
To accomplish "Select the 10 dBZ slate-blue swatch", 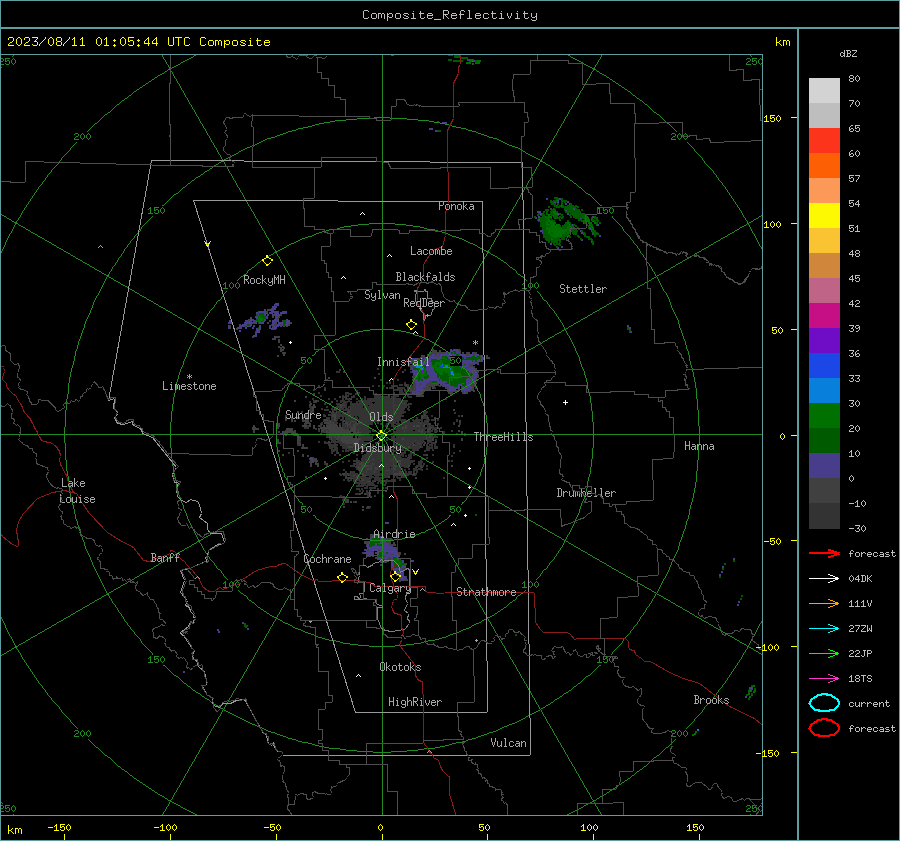I will [824, 466].
